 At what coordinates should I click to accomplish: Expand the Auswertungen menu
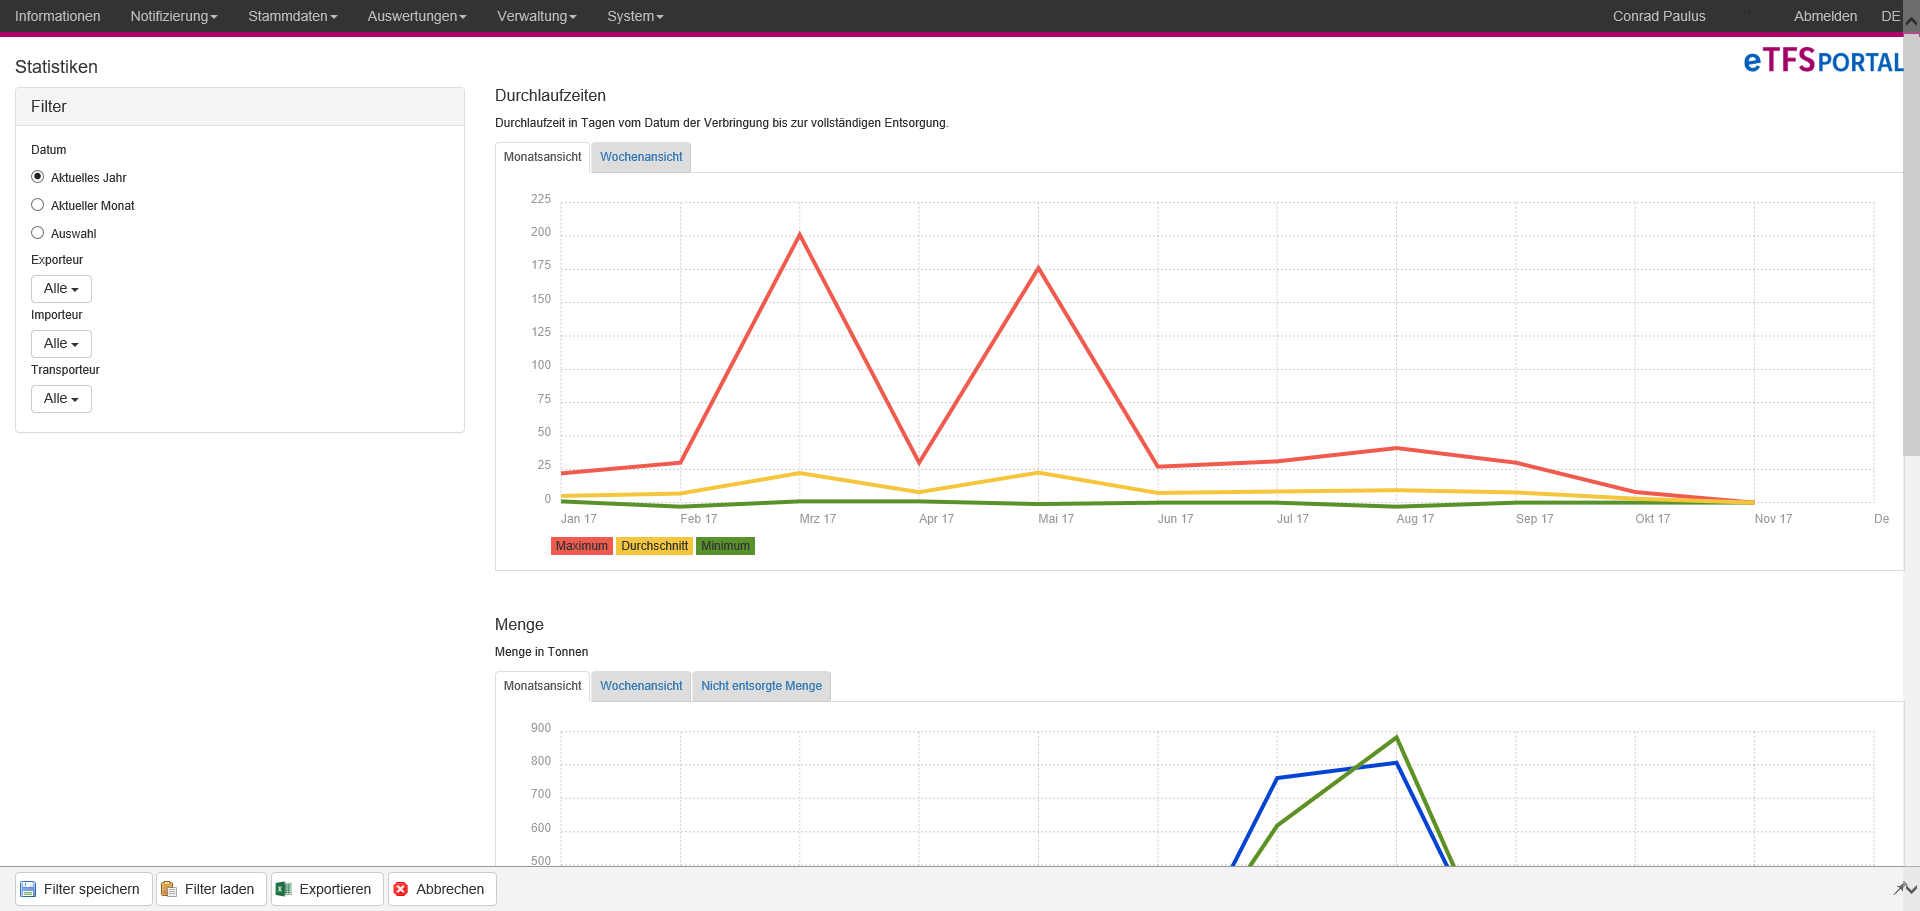pyautogui.click(x=417, y=16)
